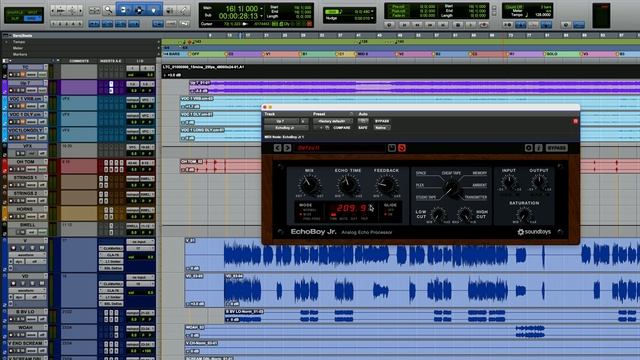Click the 209.9 echo time display
This screenshot has height=360, width=640.
click(352, 208)
